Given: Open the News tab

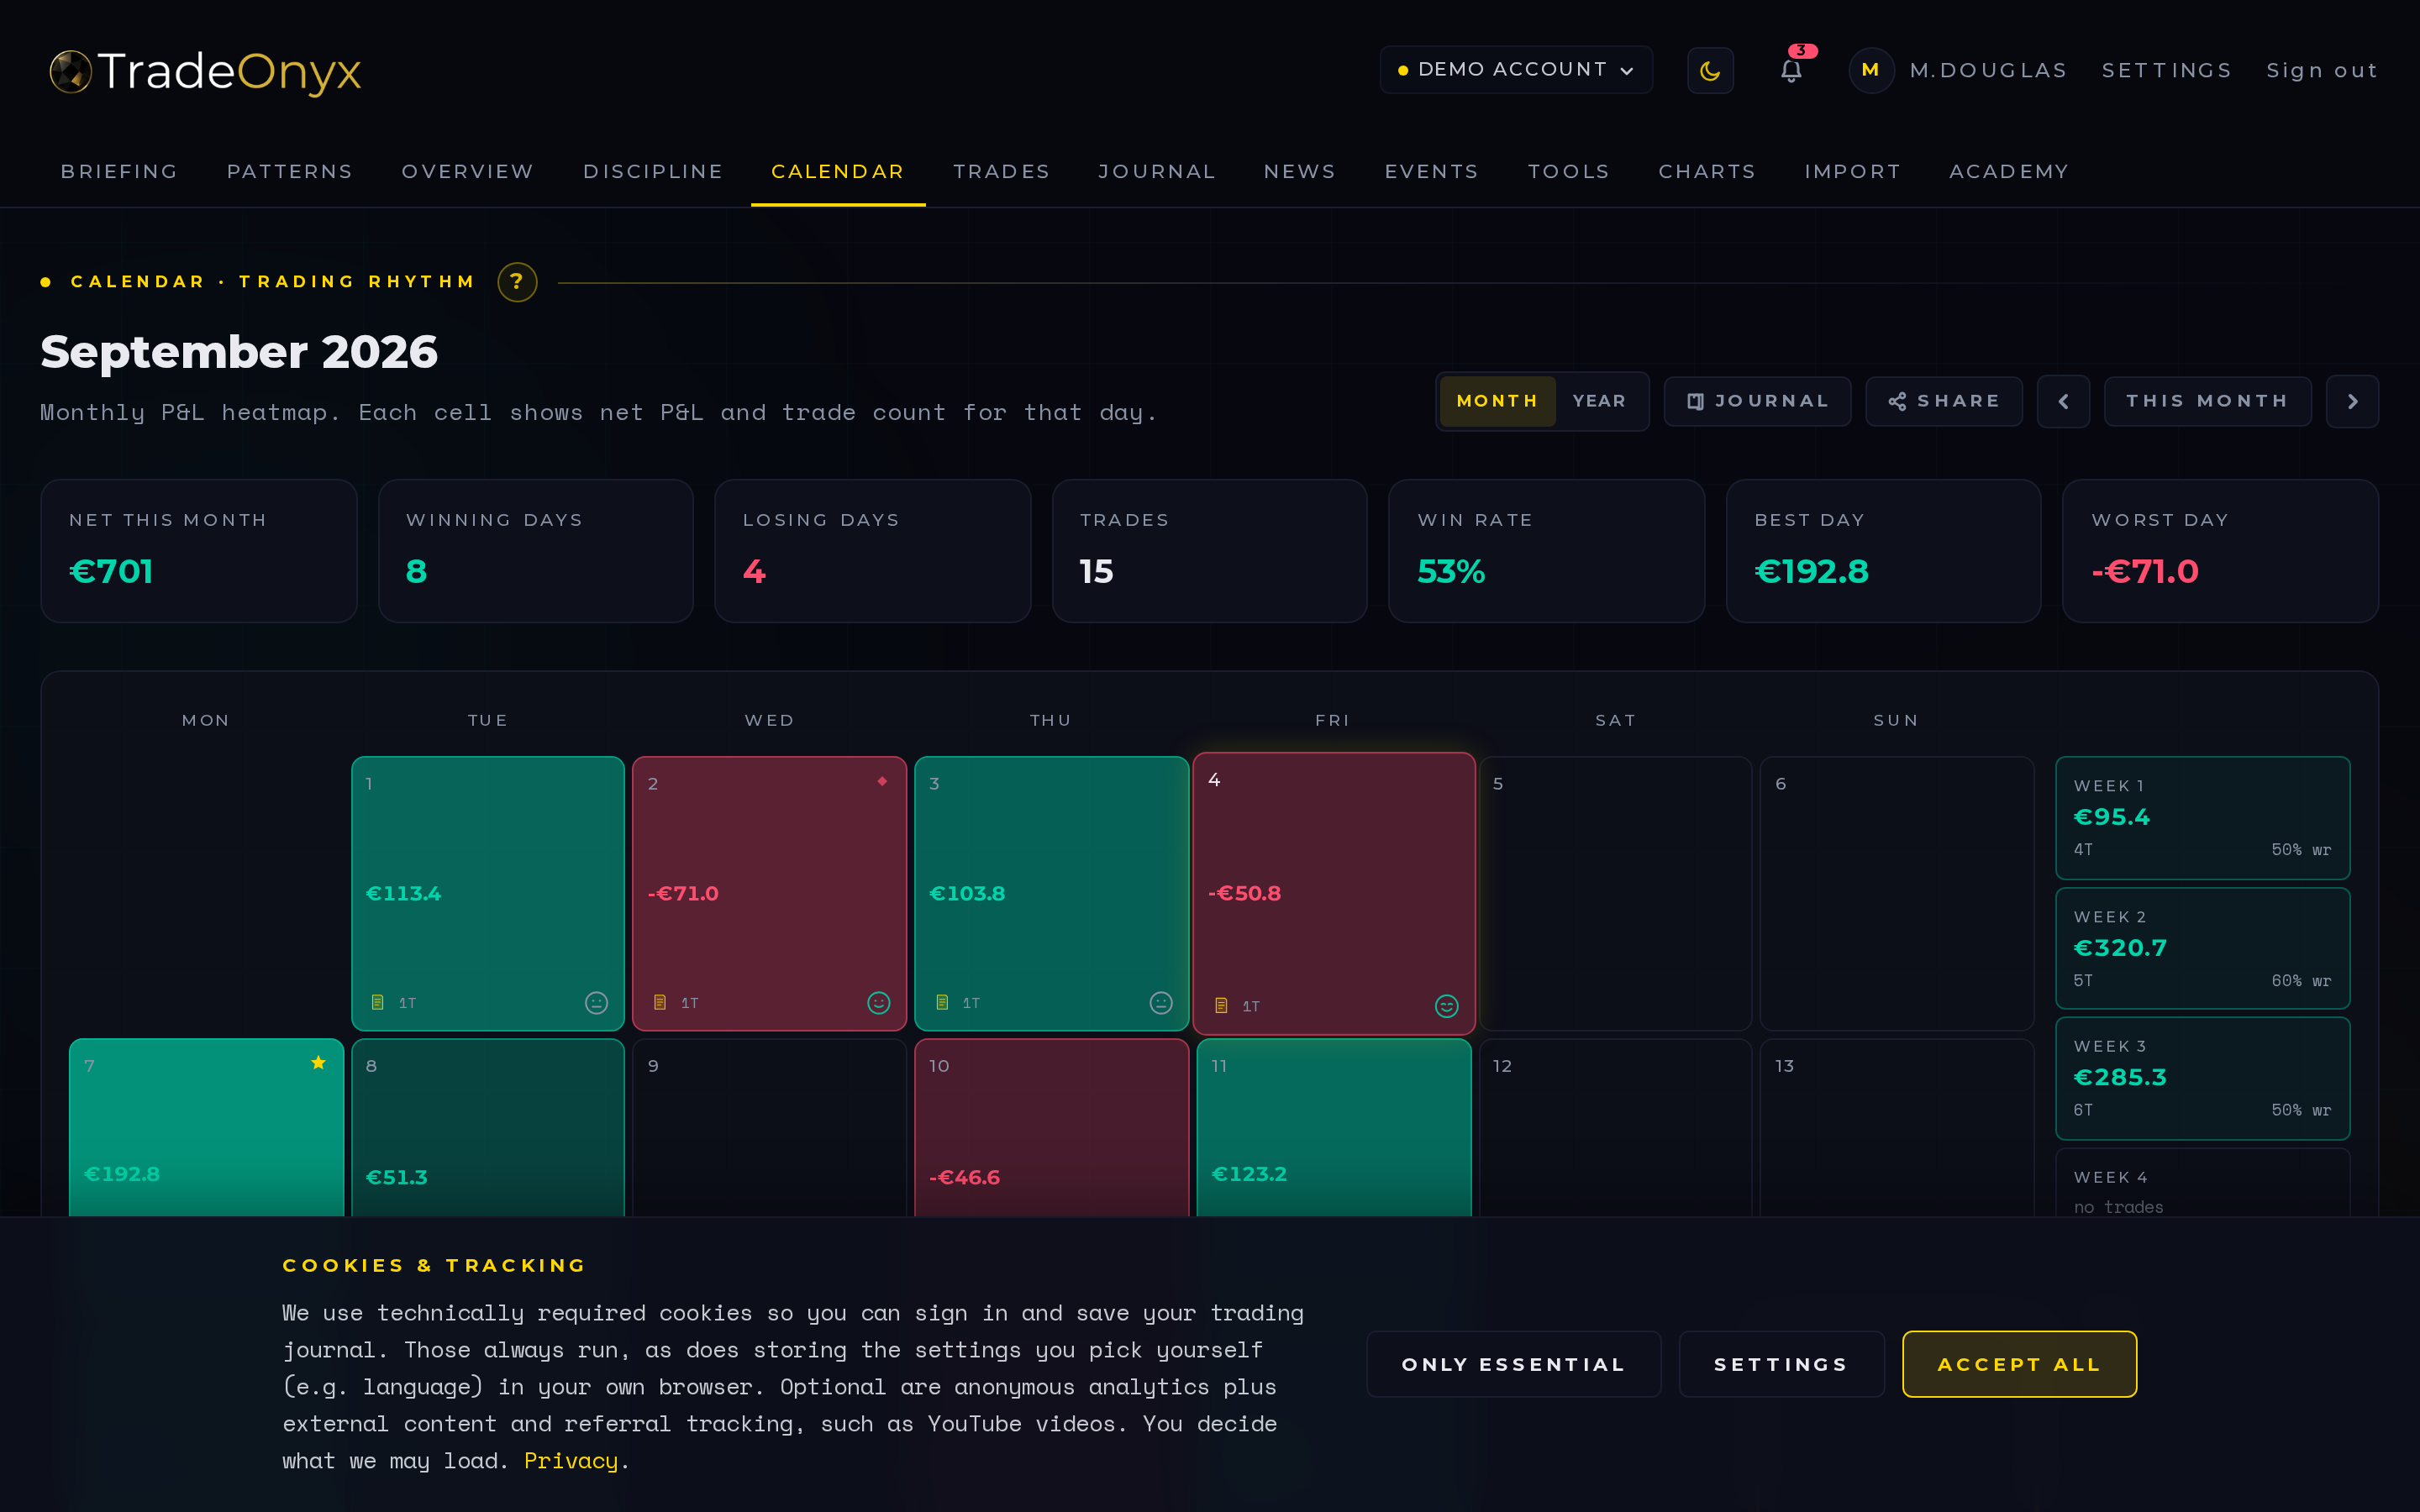Looking at the screenshot, I should 1300,171.
